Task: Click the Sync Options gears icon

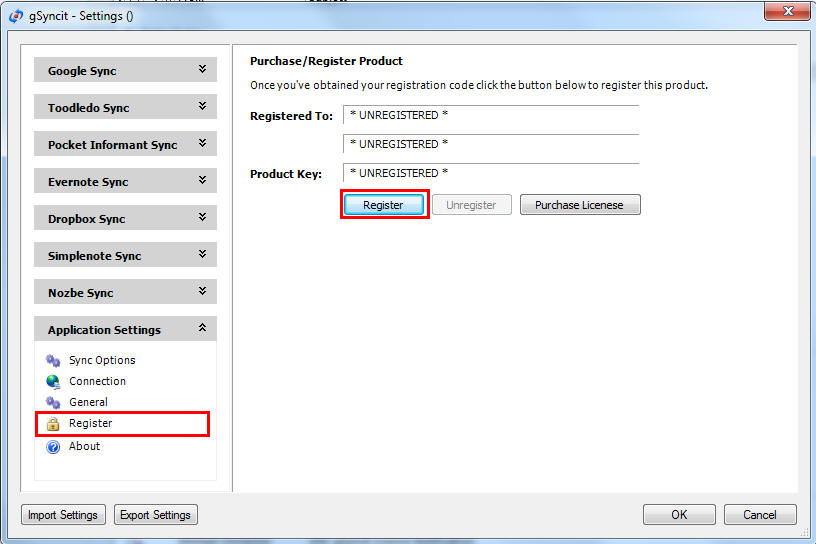Action: click(53, 360)
